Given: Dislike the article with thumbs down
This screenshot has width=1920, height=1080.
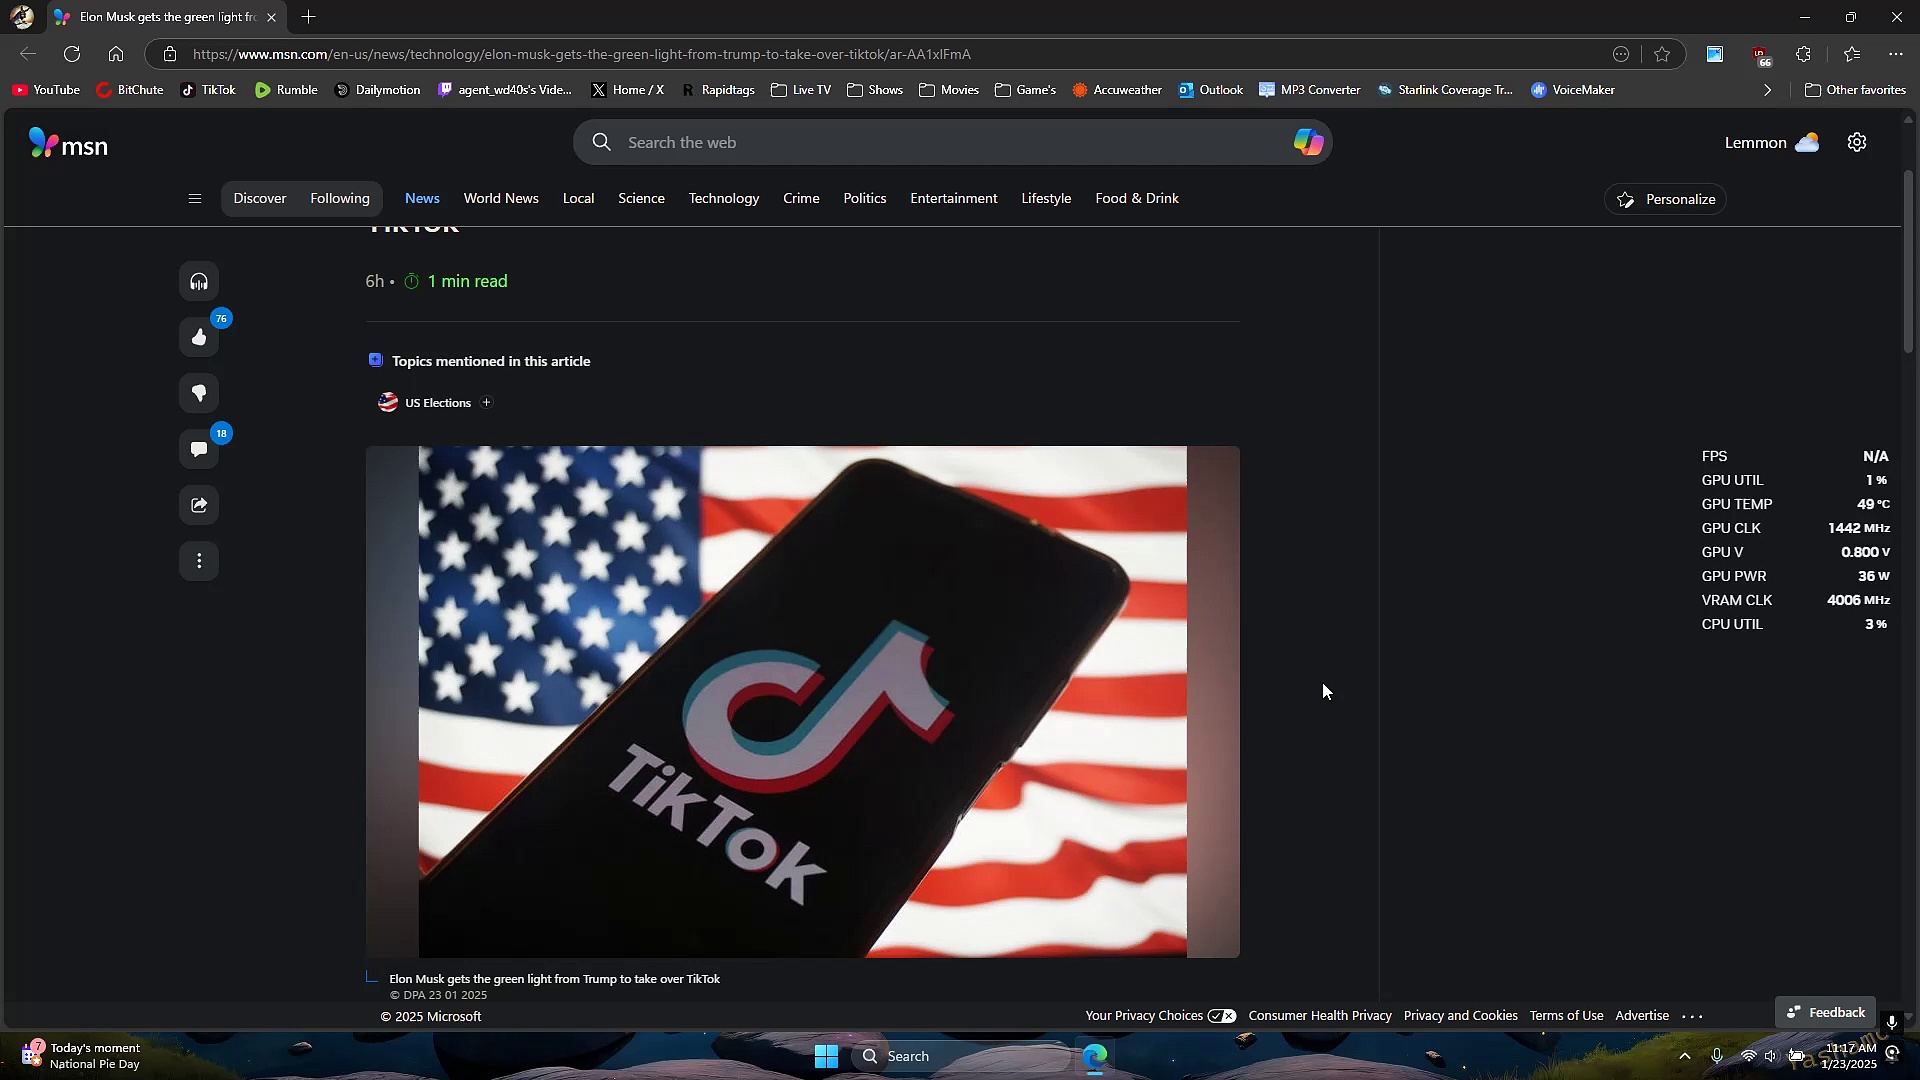Looking at the screenshot, I should coord(199,394).
